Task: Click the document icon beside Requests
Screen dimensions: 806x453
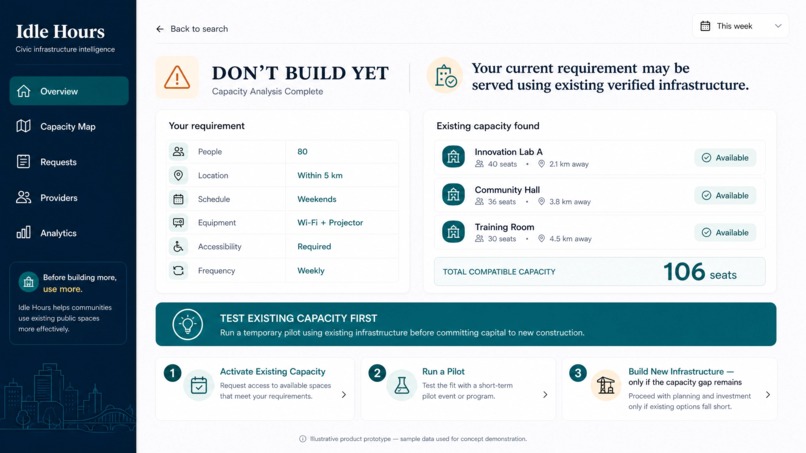Action: click(23, 161)
